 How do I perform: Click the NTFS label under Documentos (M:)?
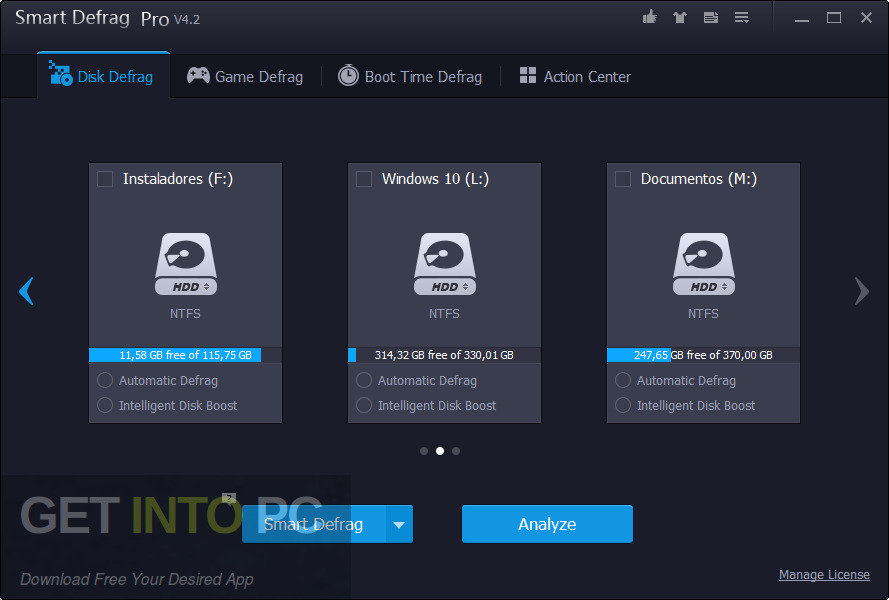(704, 314)
